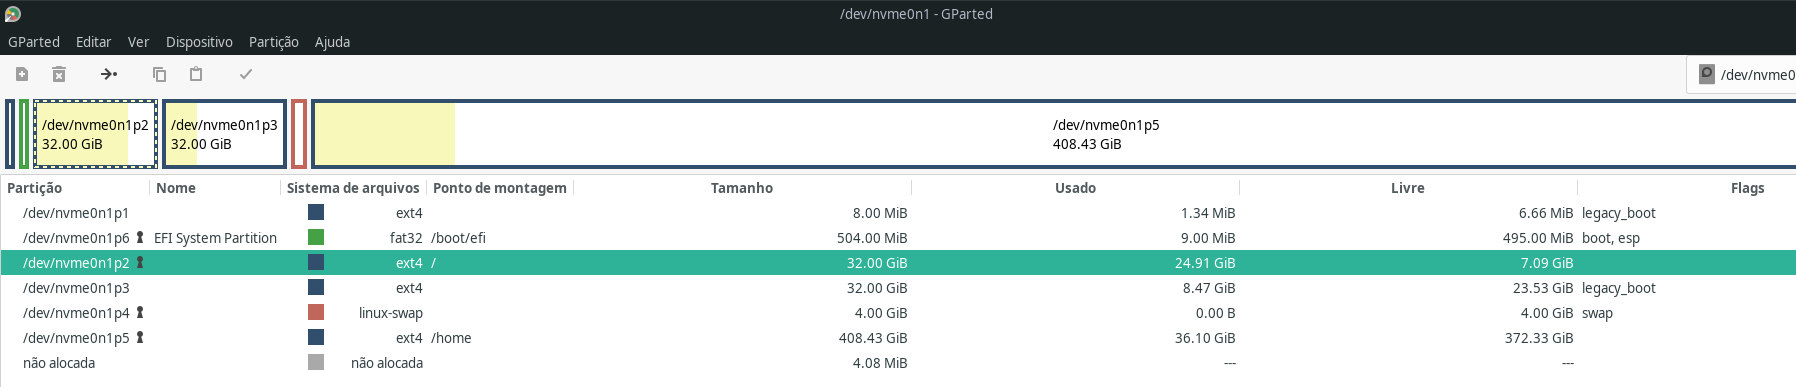Click the red linux-swap swatch for nvme0n1p4
1796x387 pixels.
point(316,313)
